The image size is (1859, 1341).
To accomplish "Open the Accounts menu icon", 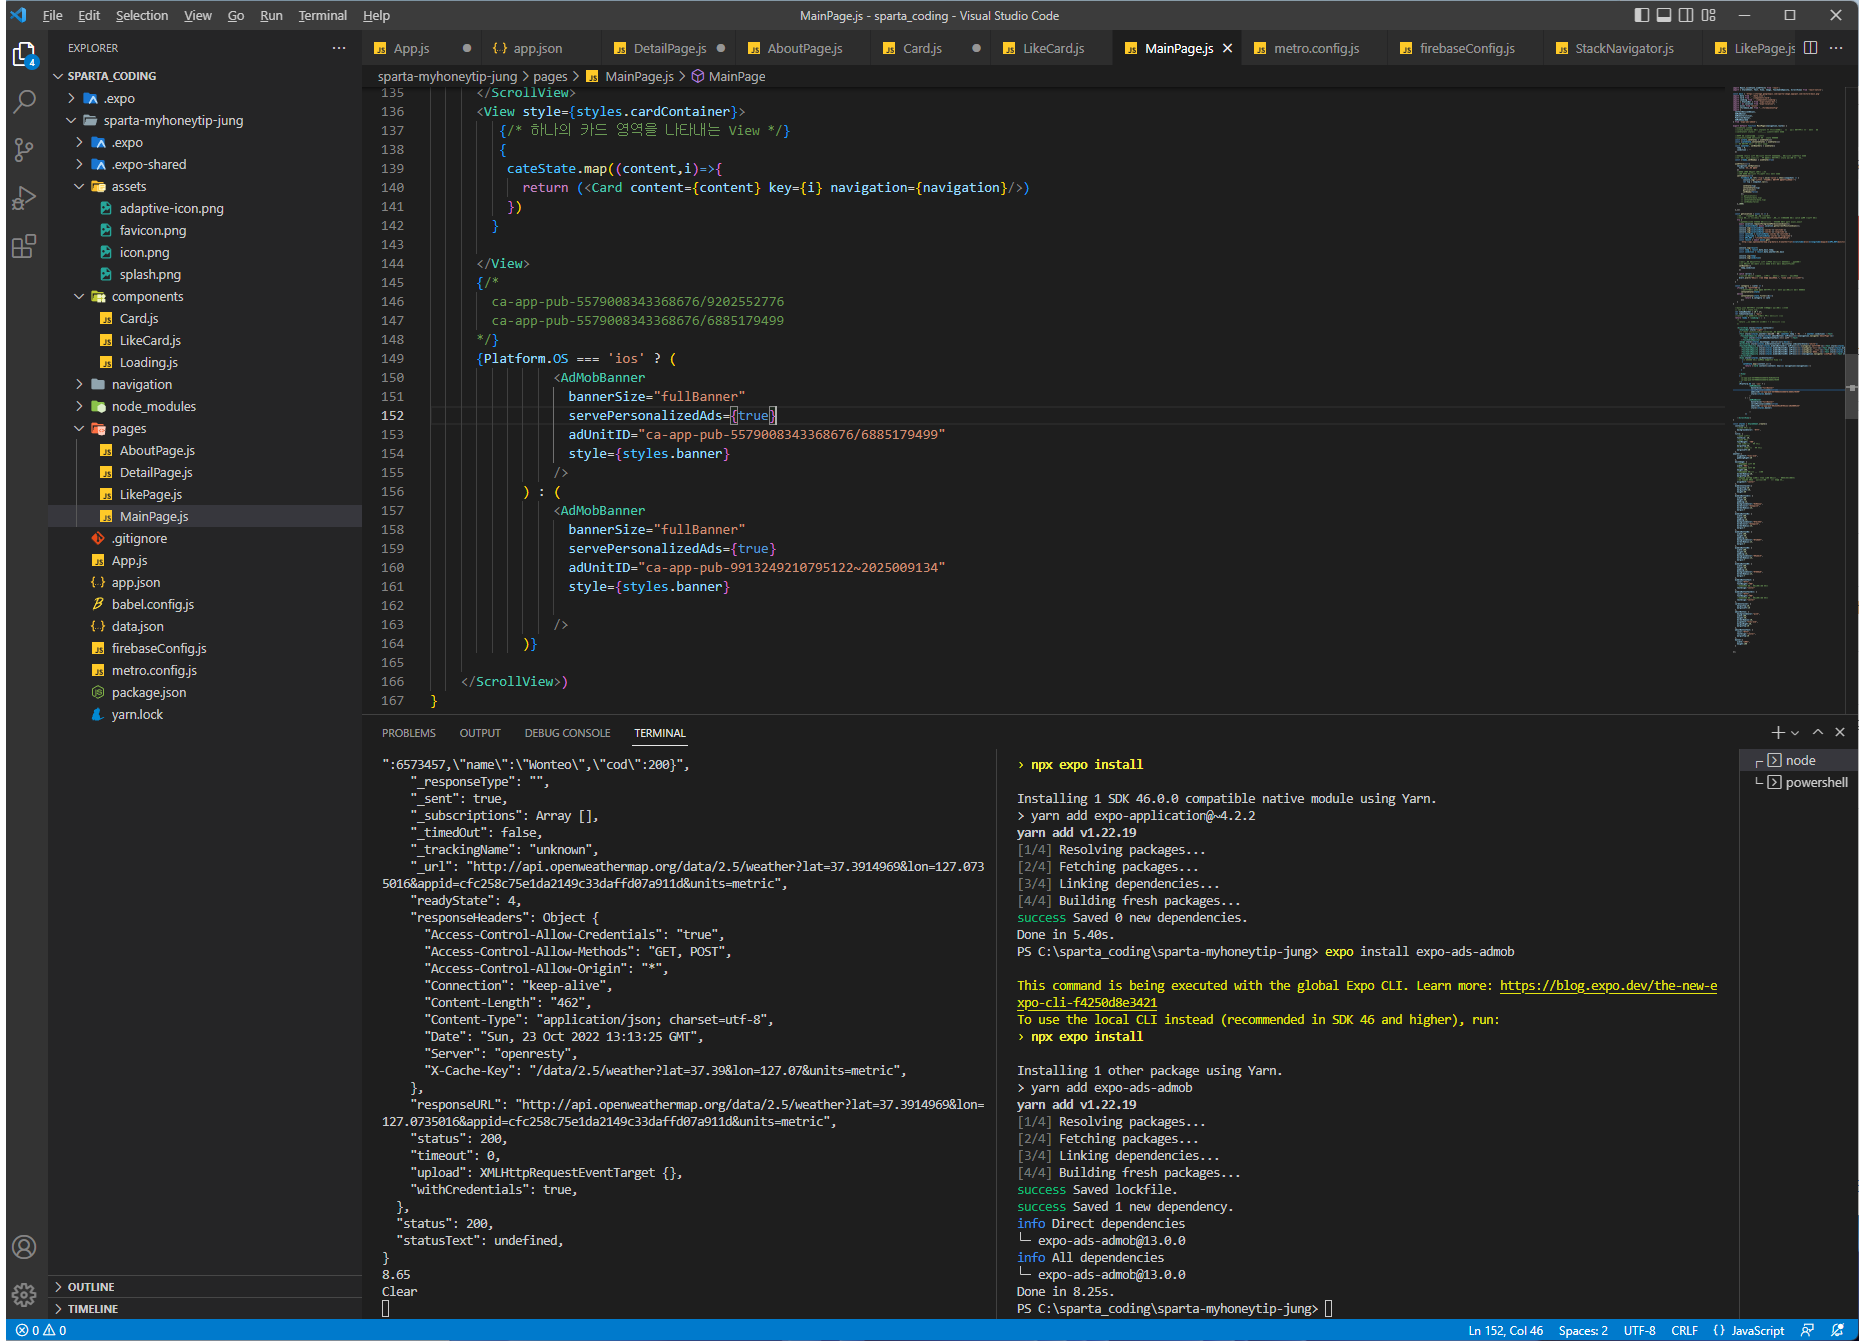I will (24, 1247).
